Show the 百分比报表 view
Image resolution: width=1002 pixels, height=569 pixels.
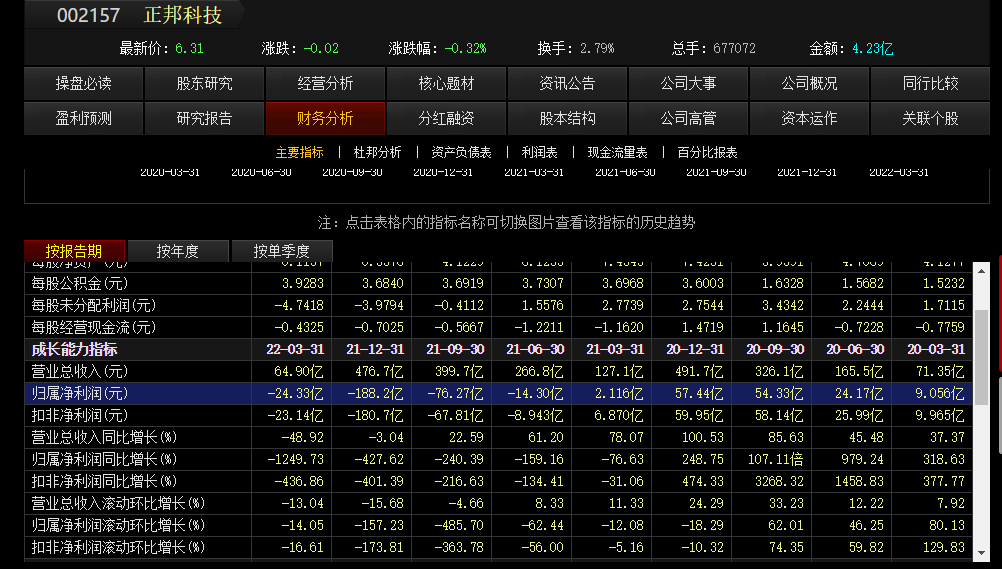coord(707,152)
